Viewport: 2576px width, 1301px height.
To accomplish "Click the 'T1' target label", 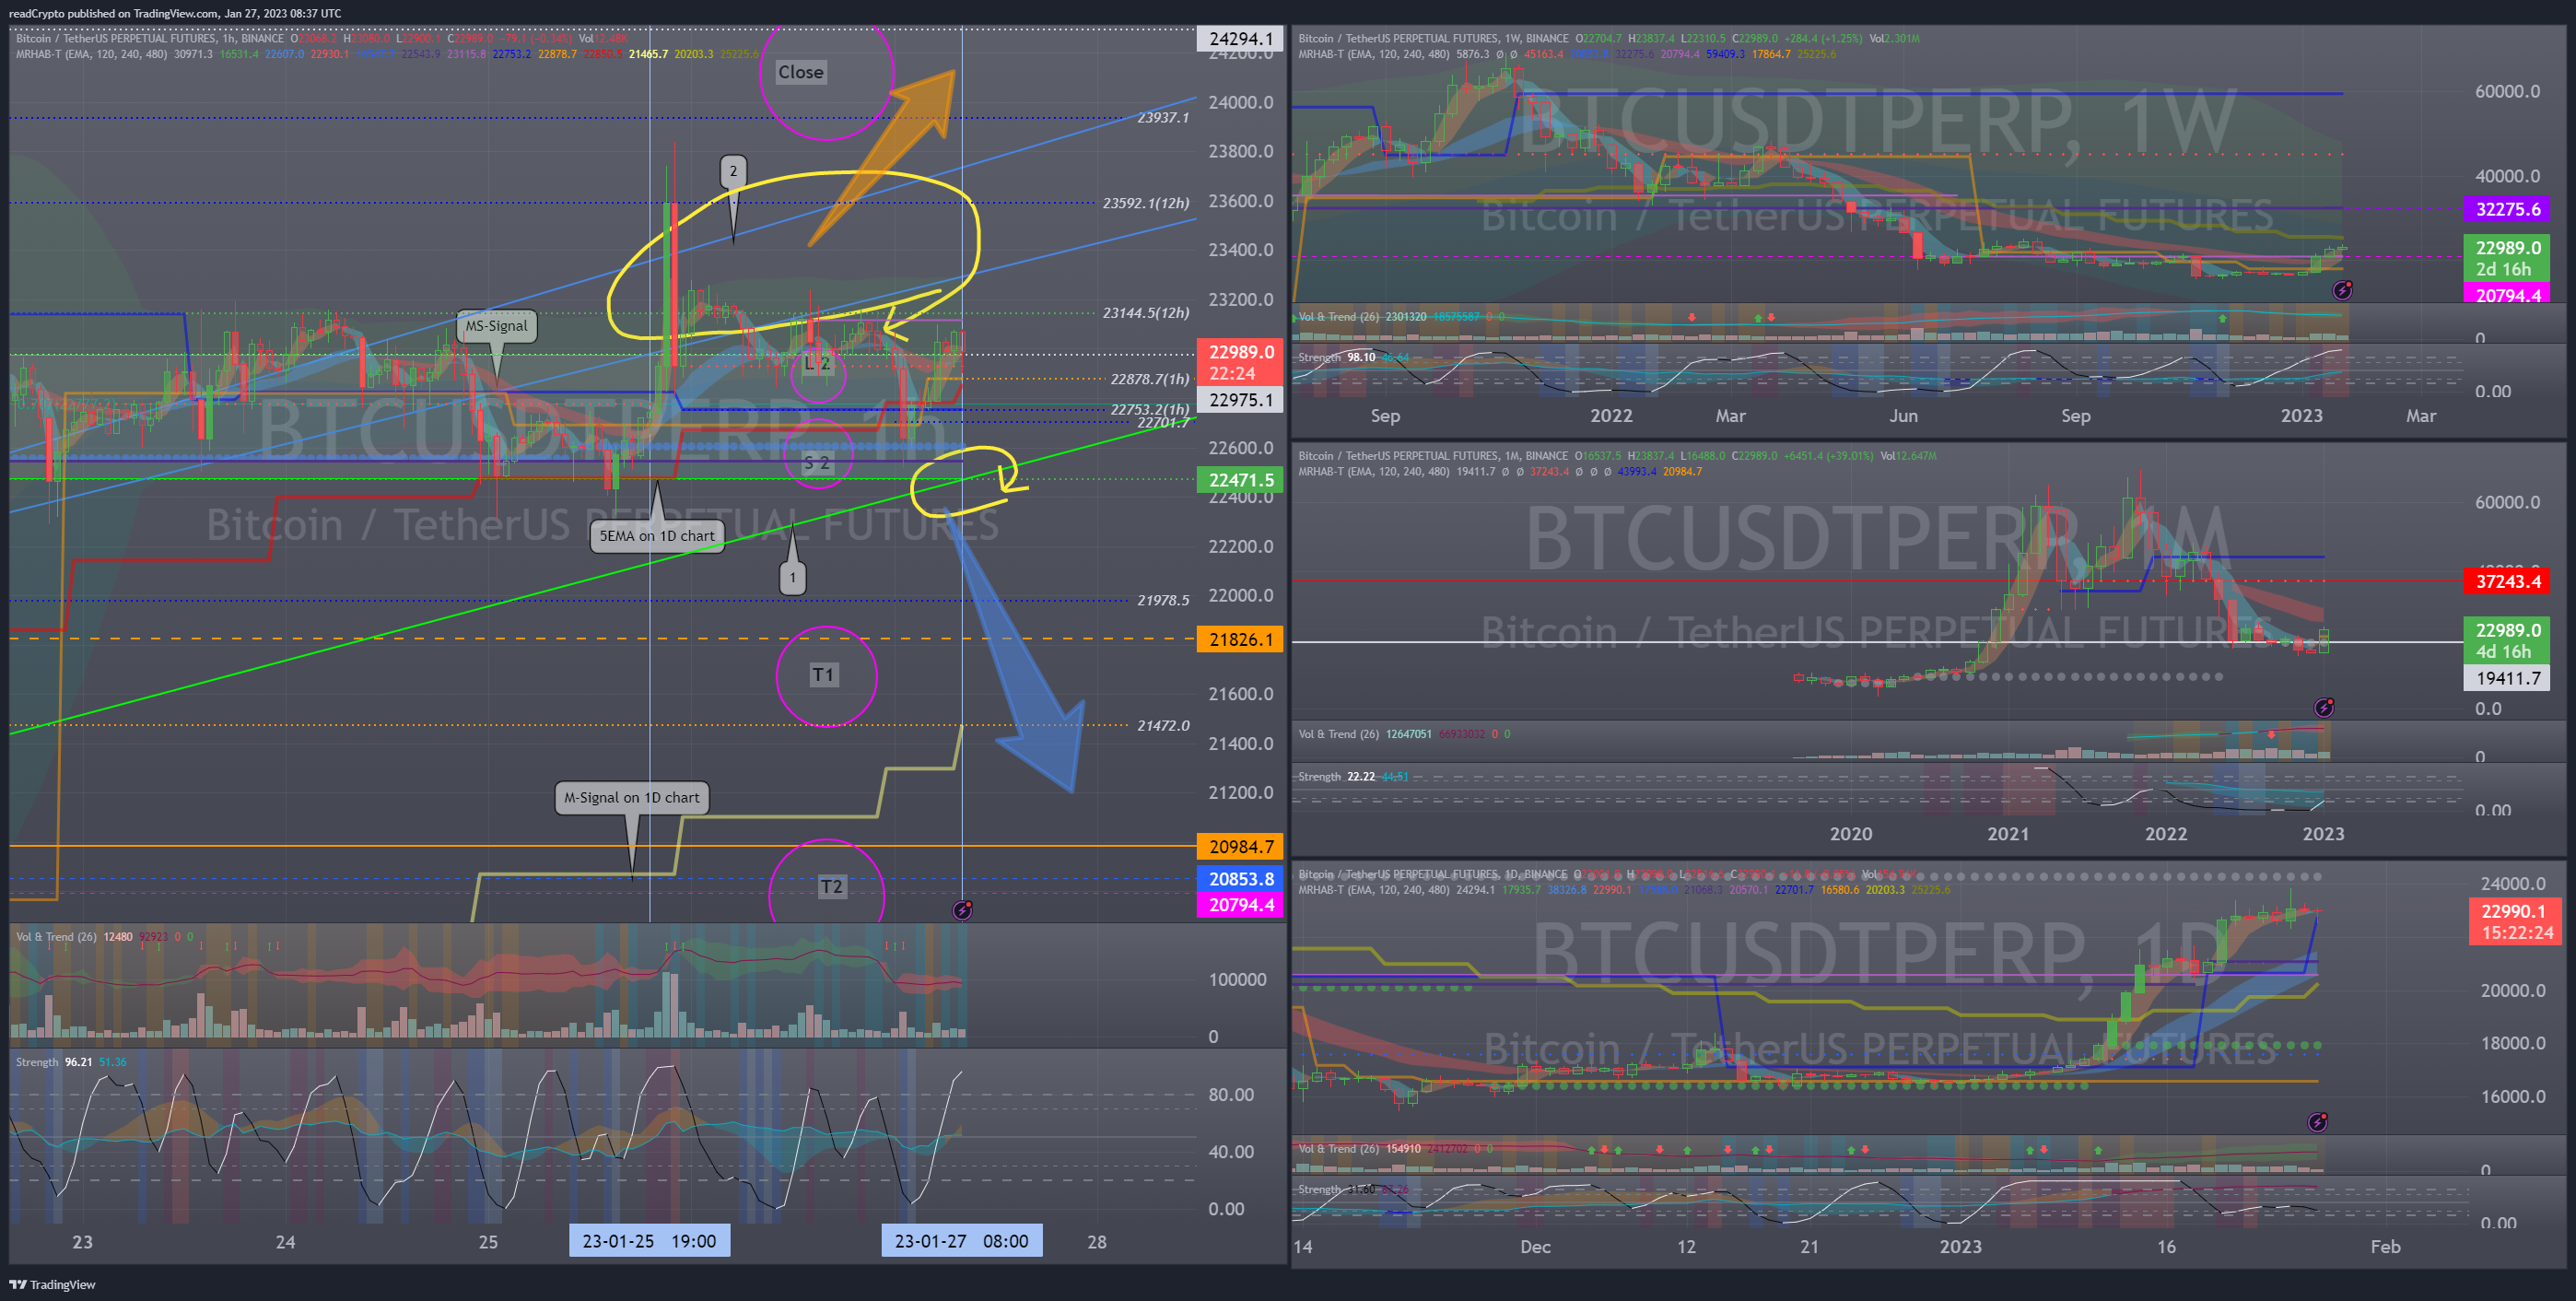I will click(x=823, y=675).
